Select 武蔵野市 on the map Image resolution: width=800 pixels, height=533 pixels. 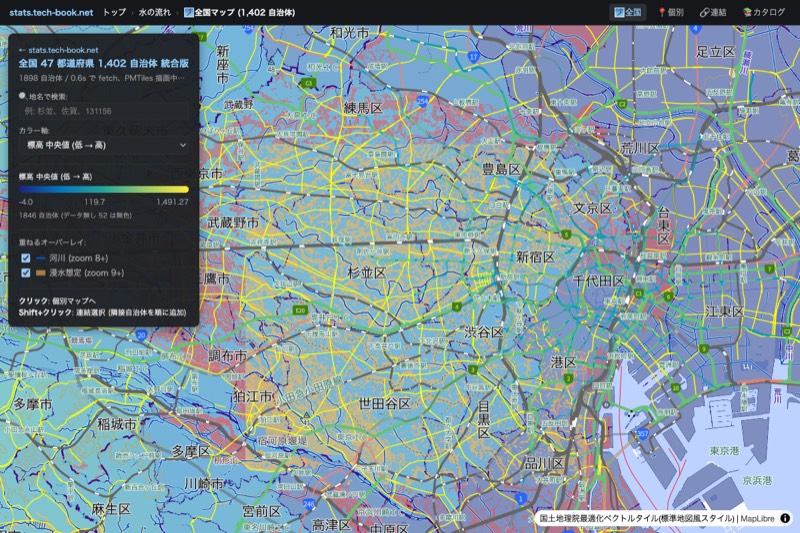[233, 222]
